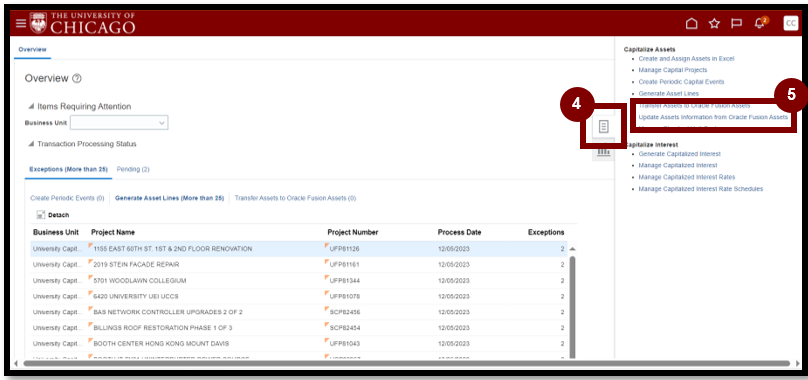This screenshot has height=380, width=808.
Task: Click project number UFP81344
Action: pos(344,280)
